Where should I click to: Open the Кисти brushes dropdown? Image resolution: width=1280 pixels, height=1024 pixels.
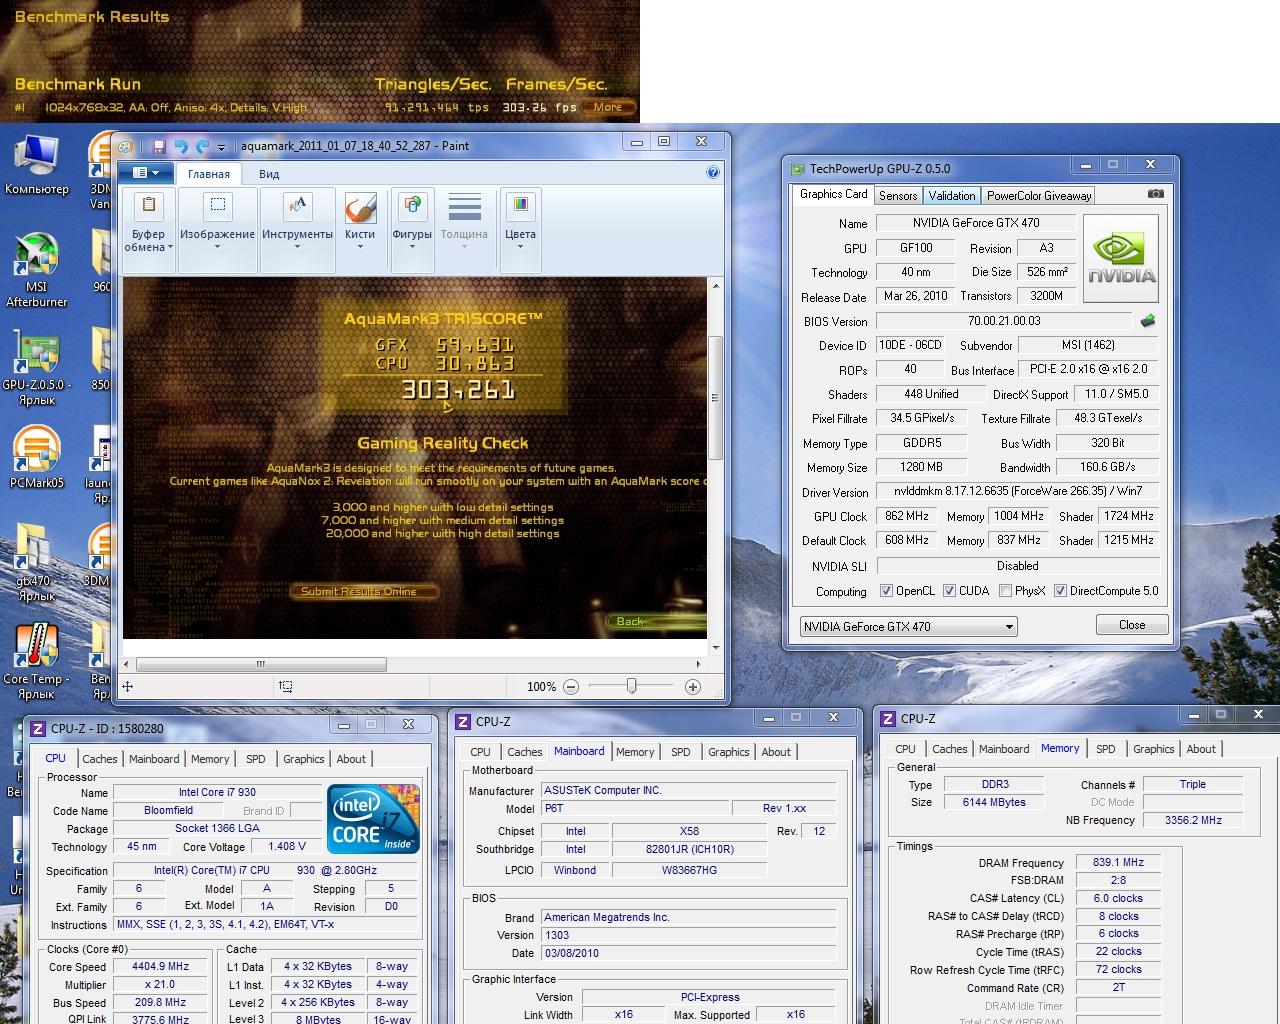pos(360,230)
